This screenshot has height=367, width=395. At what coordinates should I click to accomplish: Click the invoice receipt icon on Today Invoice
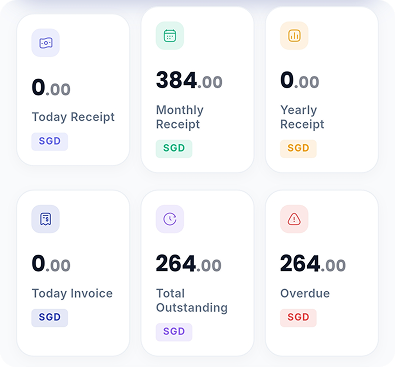tap(46, 219)
